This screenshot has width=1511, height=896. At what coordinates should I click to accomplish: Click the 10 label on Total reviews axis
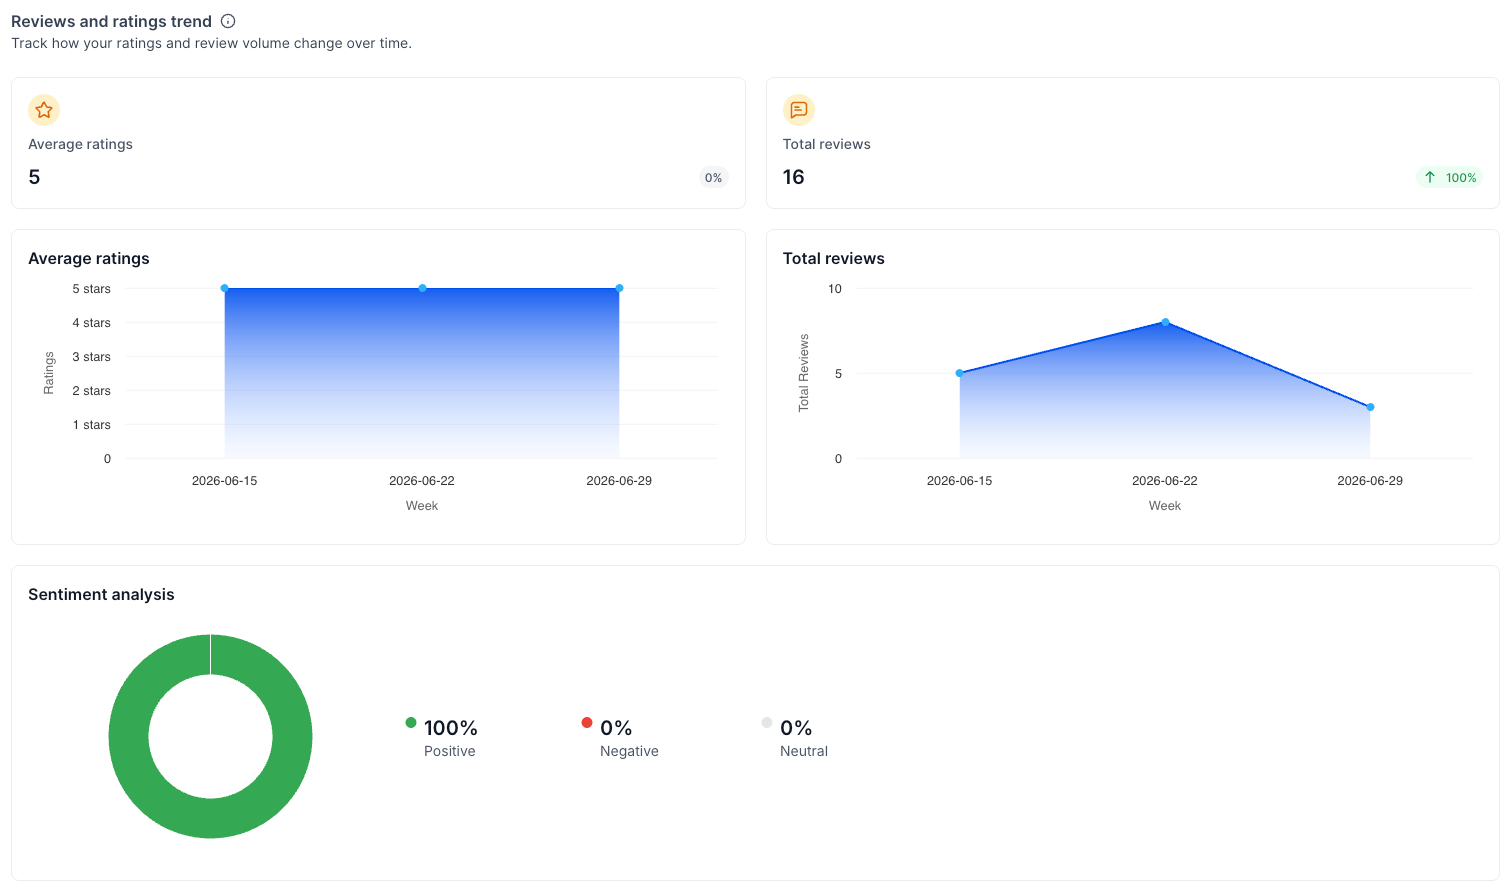[x=835, y=289]
